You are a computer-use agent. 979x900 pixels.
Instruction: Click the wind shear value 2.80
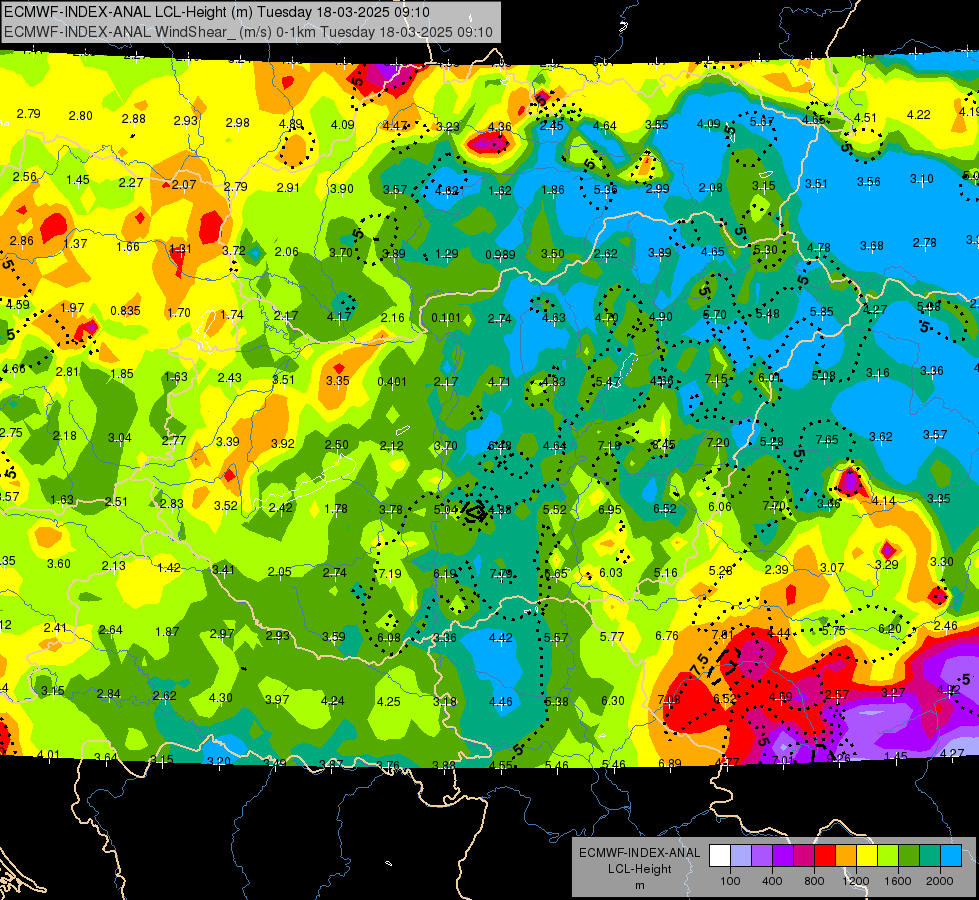[x=81, y=116]
